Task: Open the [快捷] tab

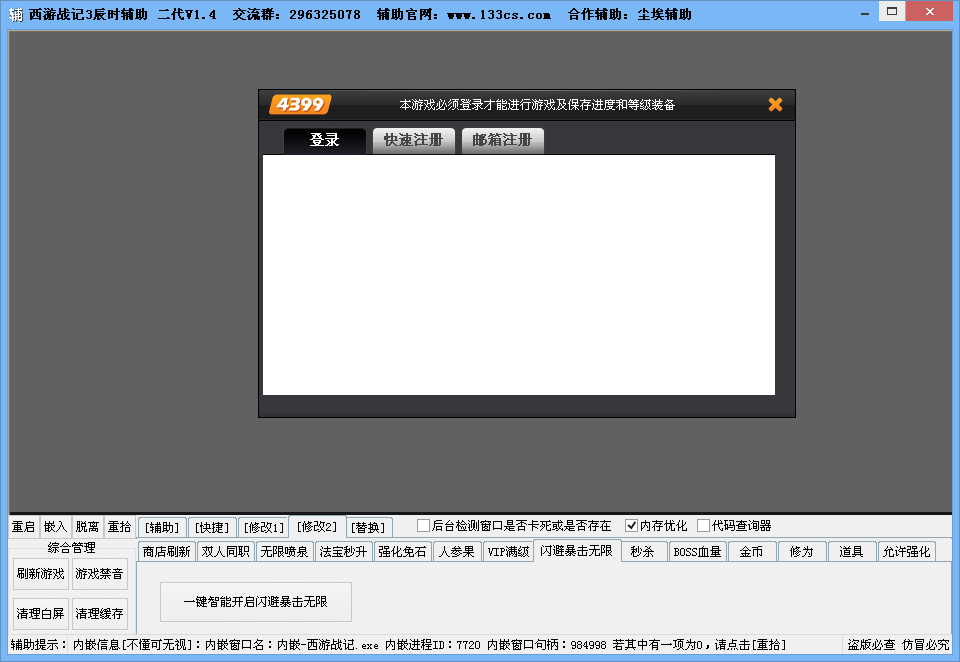Action: (x=212, y=527)
